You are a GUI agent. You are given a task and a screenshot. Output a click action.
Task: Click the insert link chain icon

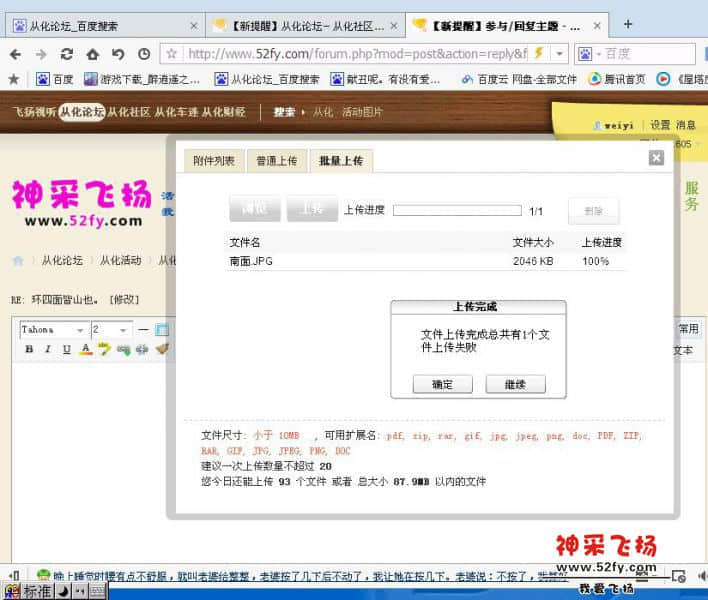click(x=123, y=349)
